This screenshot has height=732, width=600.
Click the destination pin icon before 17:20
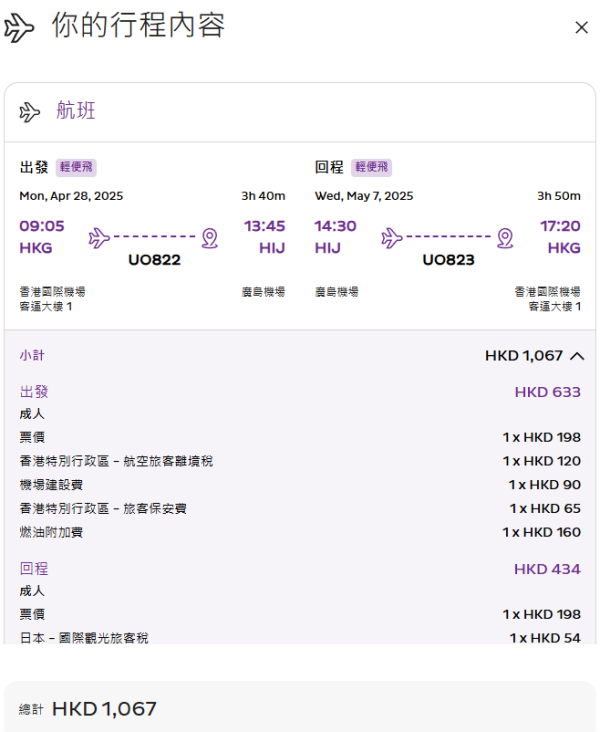pos(505,238)
